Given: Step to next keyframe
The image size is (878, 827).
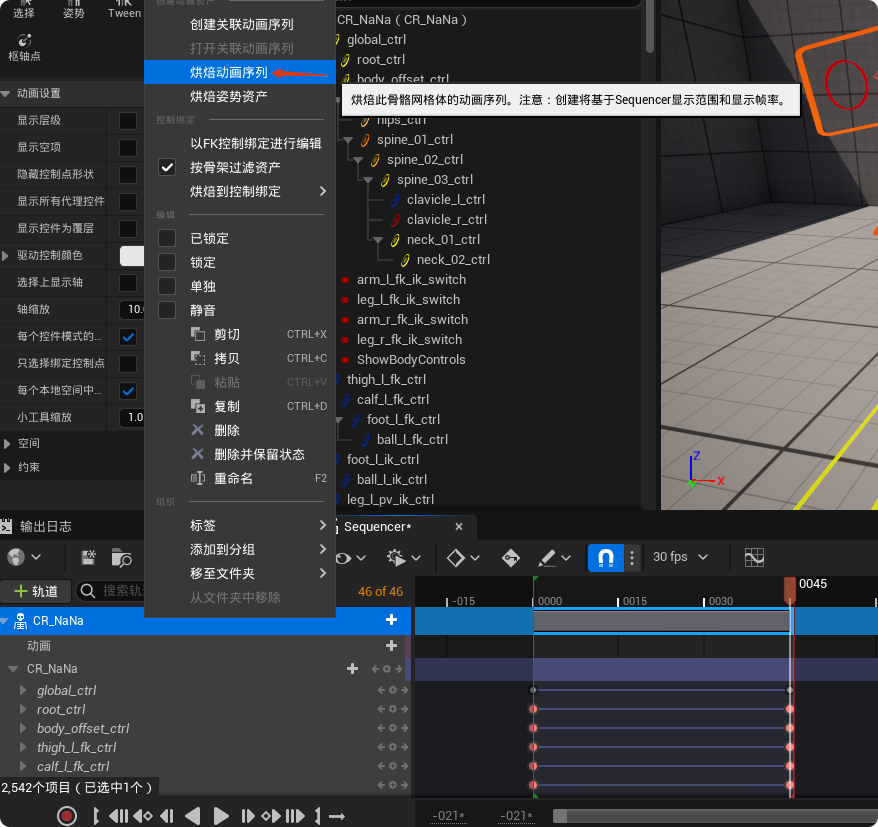Looking at the screenshot, I should coord(271,816).
